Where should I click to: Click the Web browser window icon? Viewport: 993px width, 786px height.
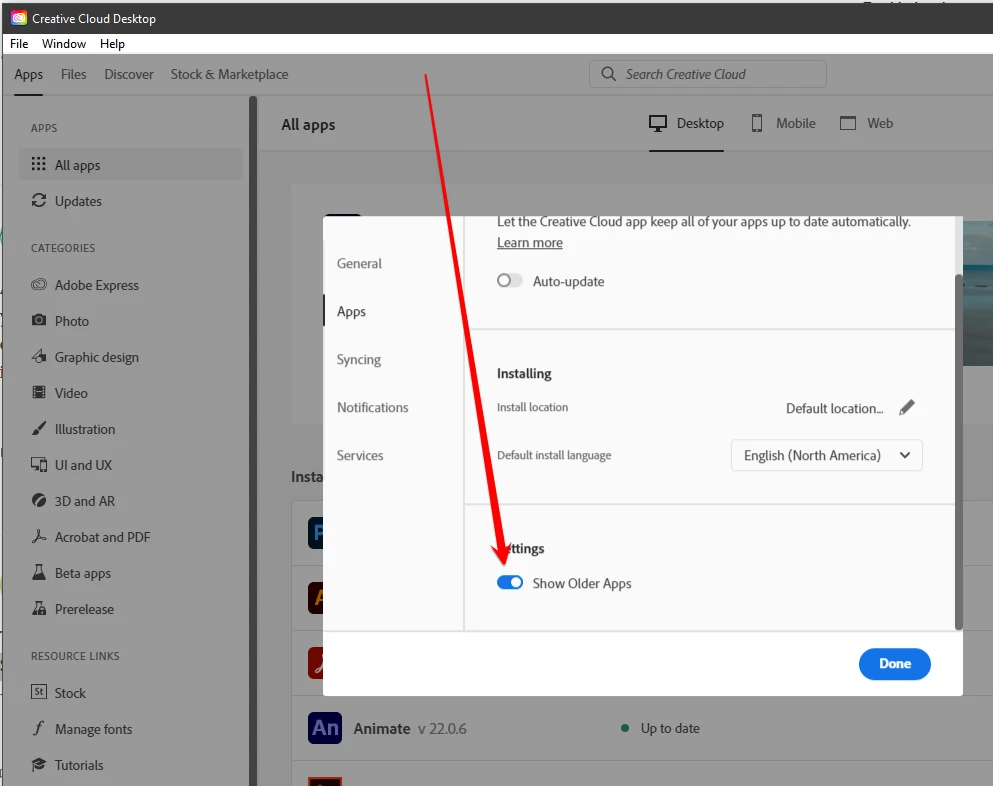coord(847,123)
